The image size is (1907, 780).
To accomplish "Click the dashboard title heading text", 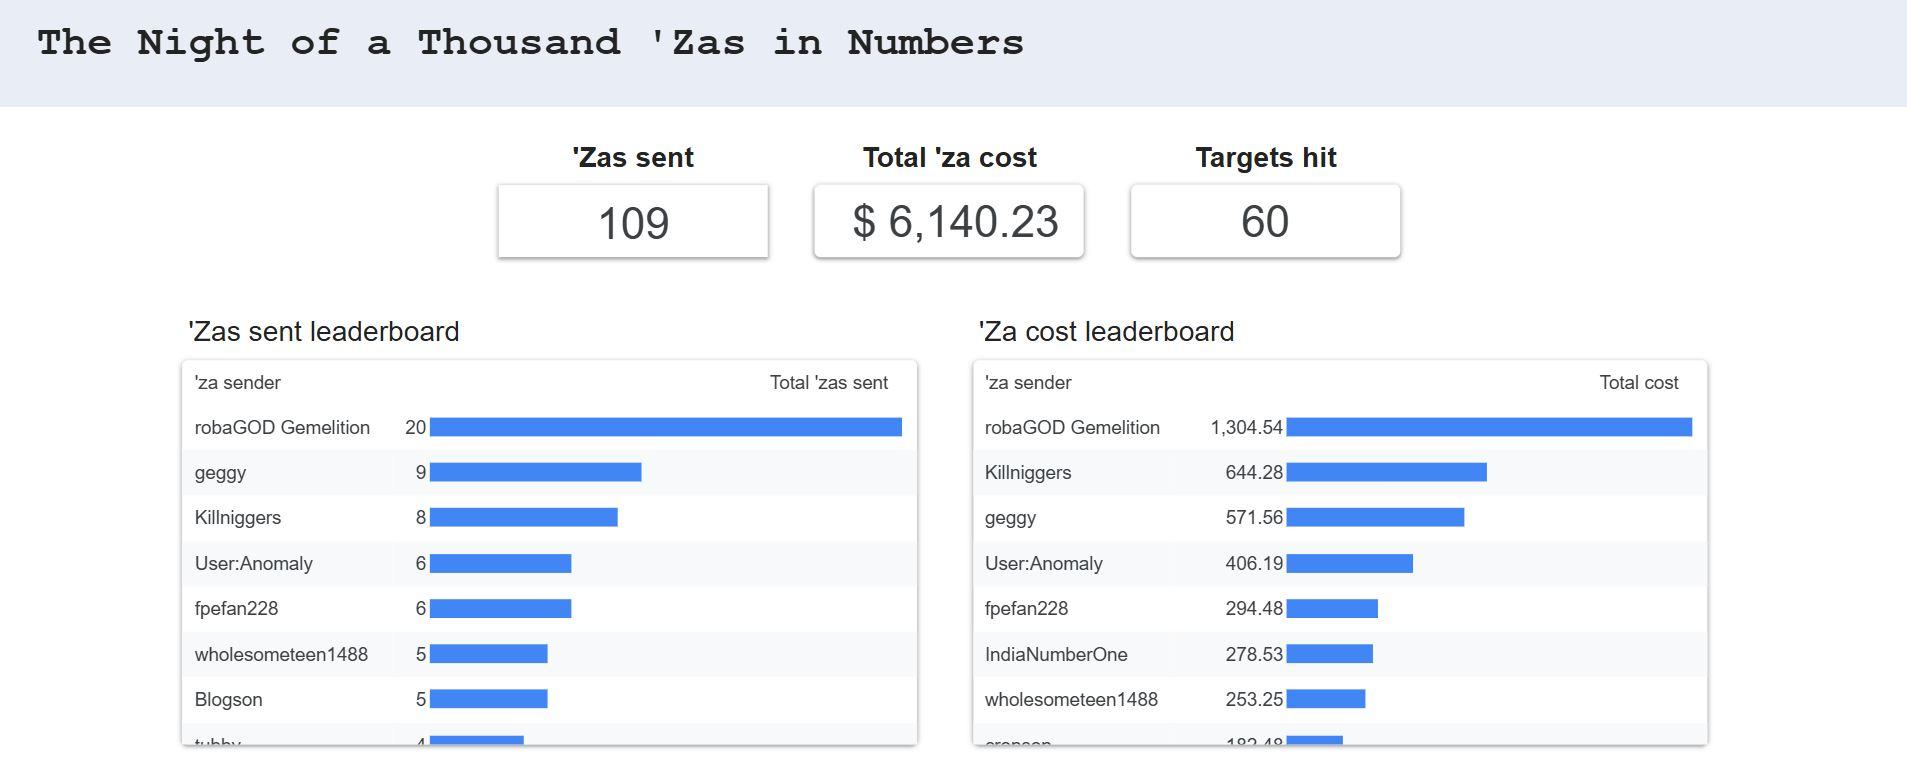I will 530,43.
